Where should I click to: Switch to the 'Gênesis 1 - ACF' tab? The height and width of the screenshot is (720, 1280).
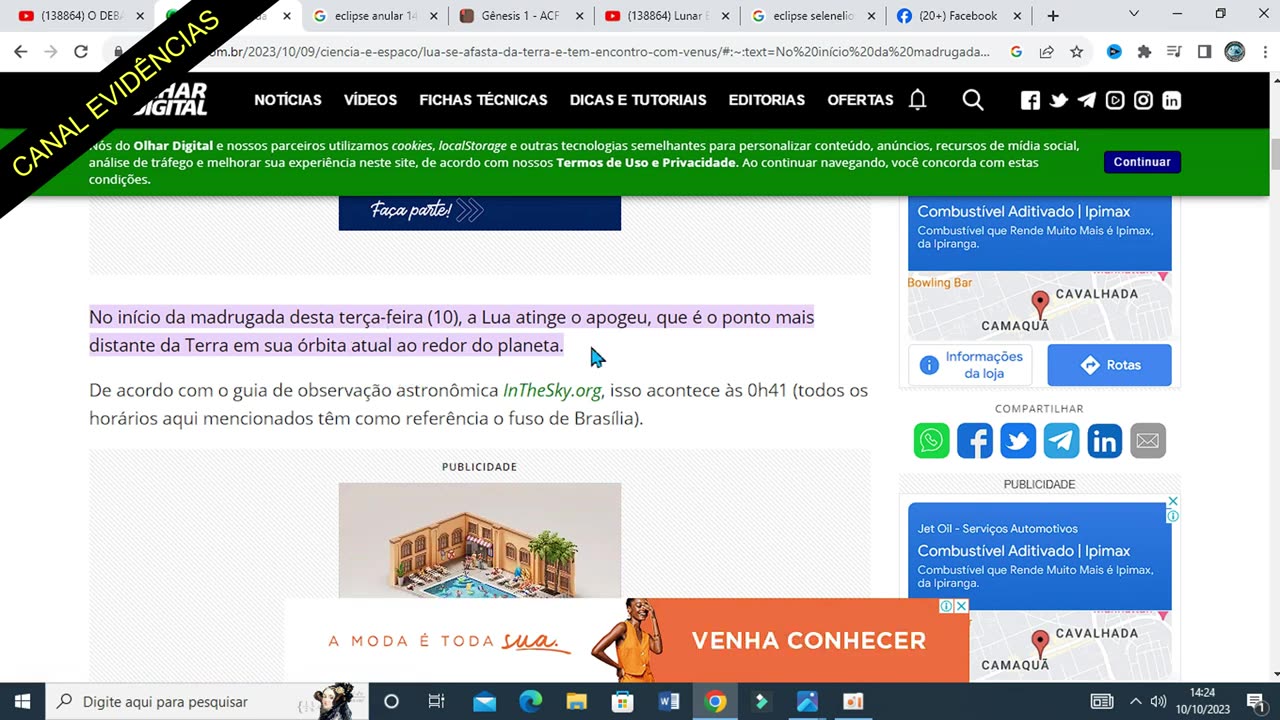click(x=520, y=16)
